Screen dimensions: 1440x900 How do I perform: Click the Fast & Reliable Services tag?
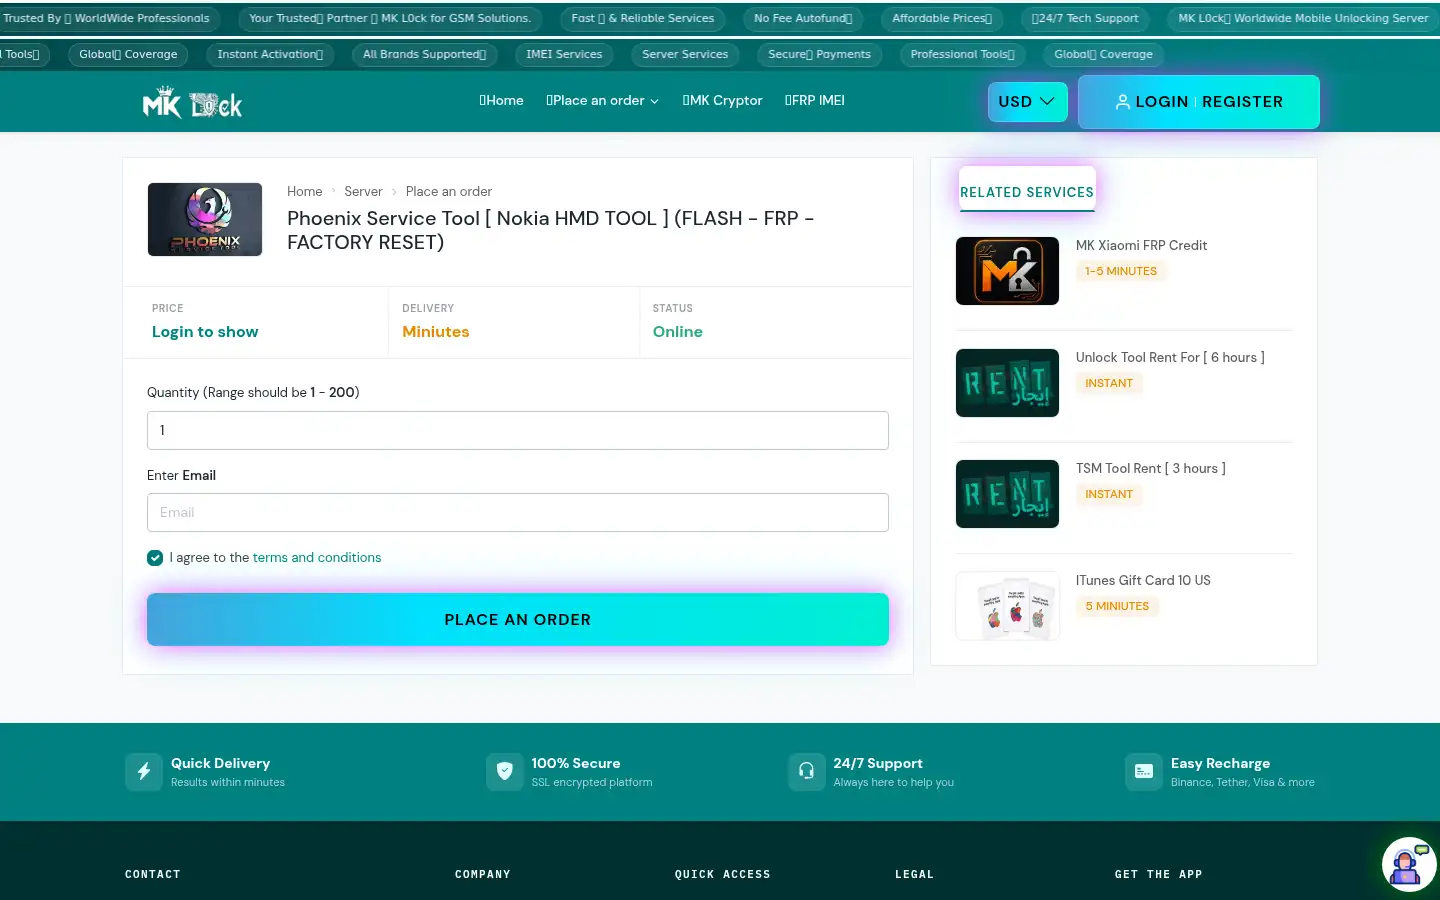click(x=642, y=19)
